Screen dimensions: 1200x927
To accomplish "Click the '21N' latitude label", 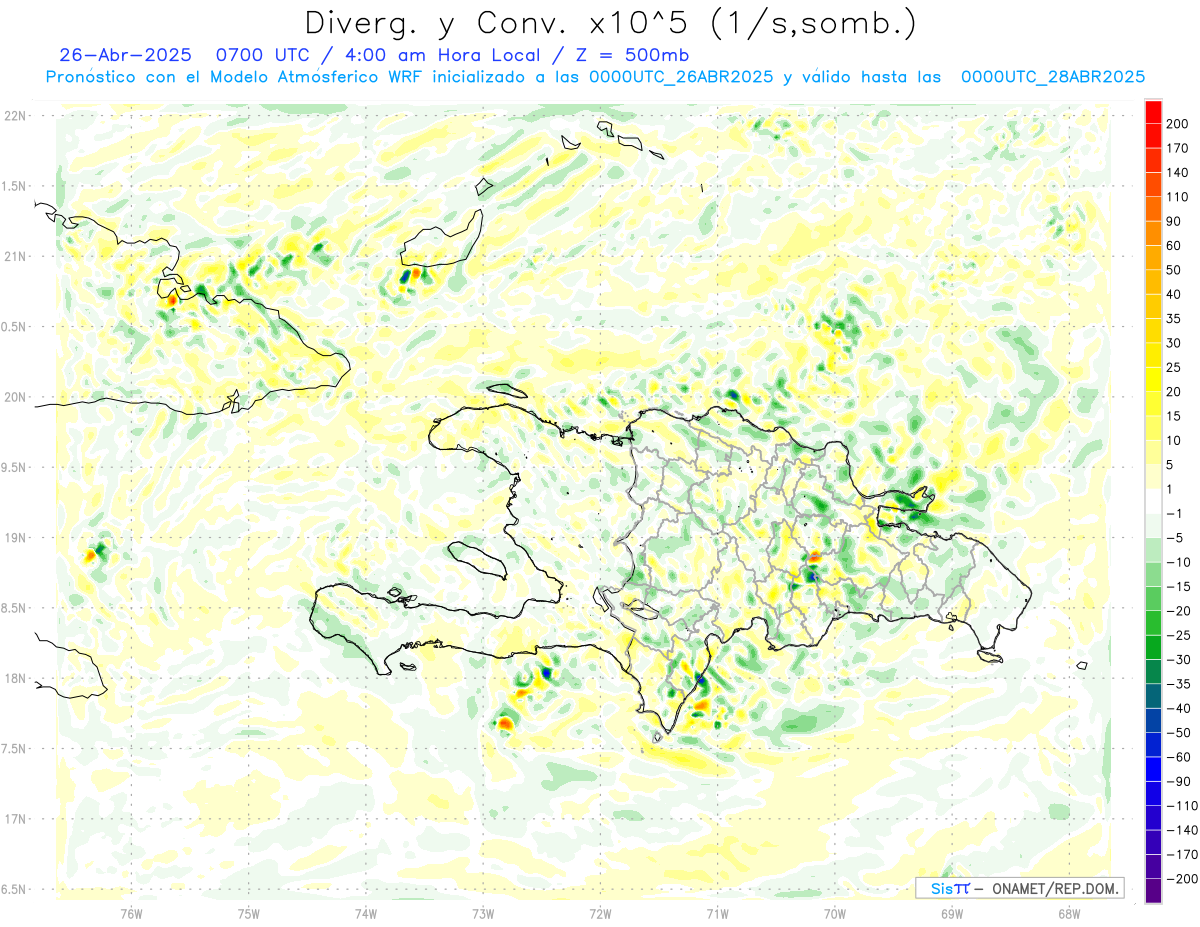I will tap(15, 257).
